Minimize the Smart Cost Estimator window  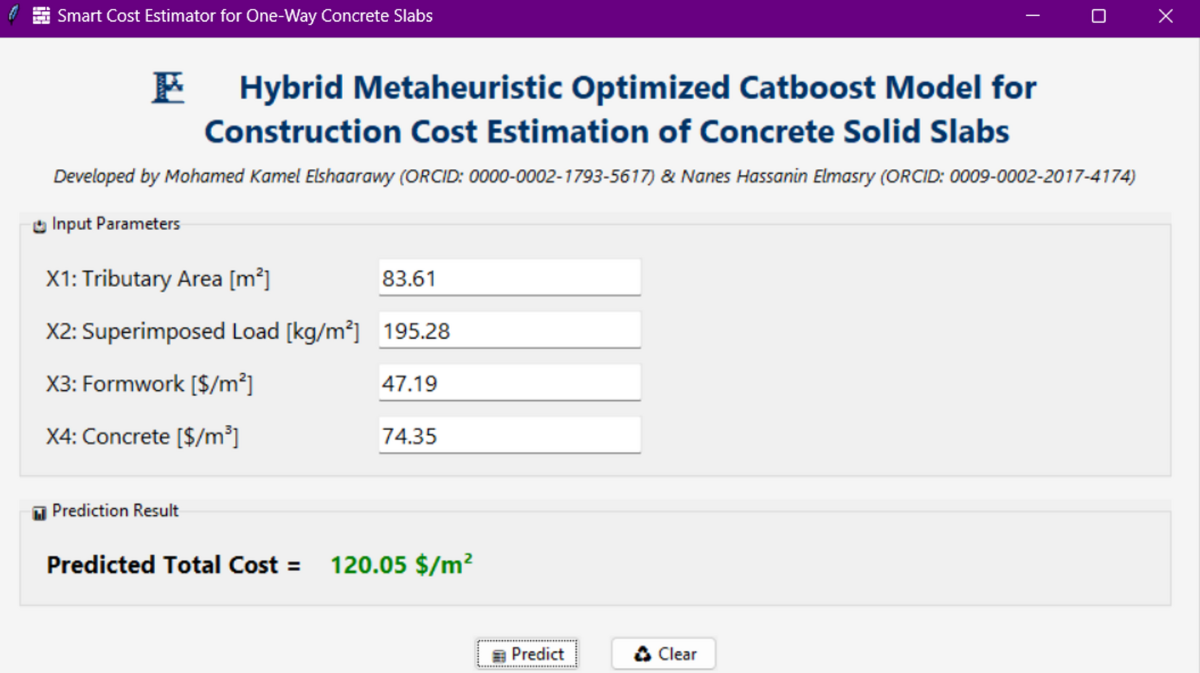click(x=1031, y=15)
